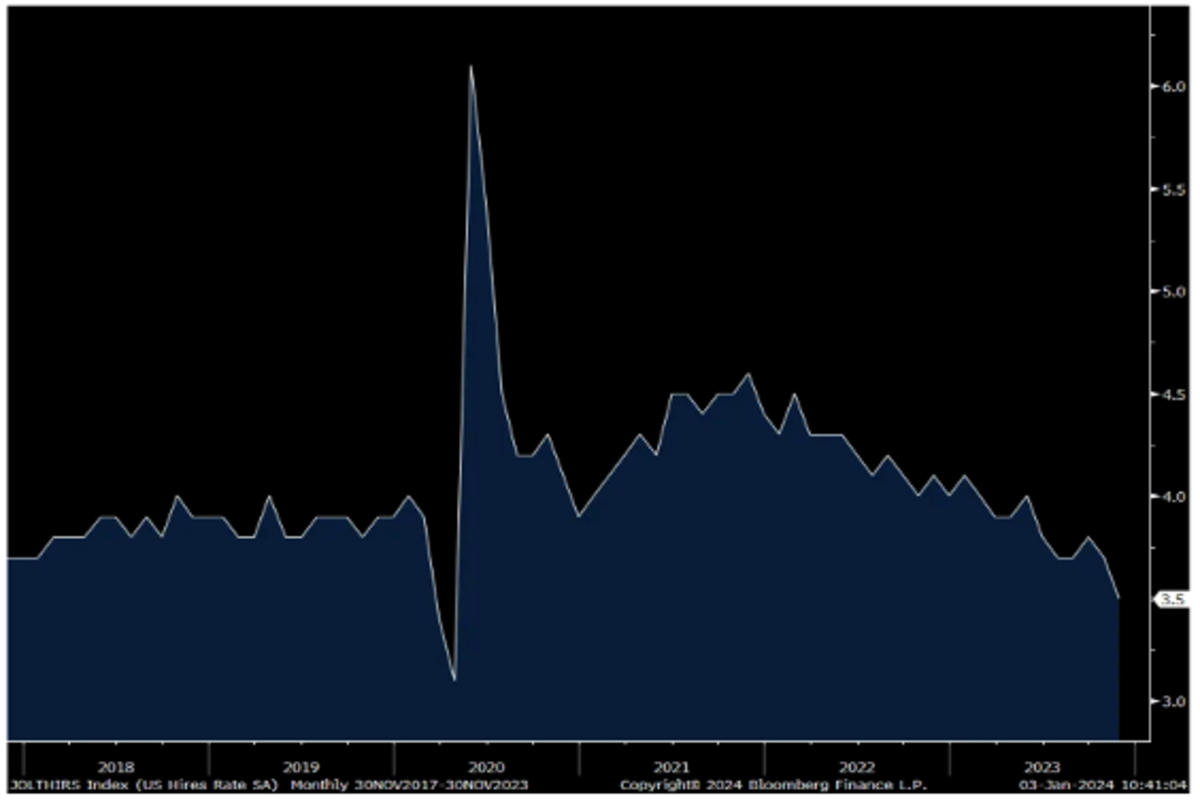1200x800 pixels.
Task: Select the 5.0 y-axis label
Action: [1172, 292]
